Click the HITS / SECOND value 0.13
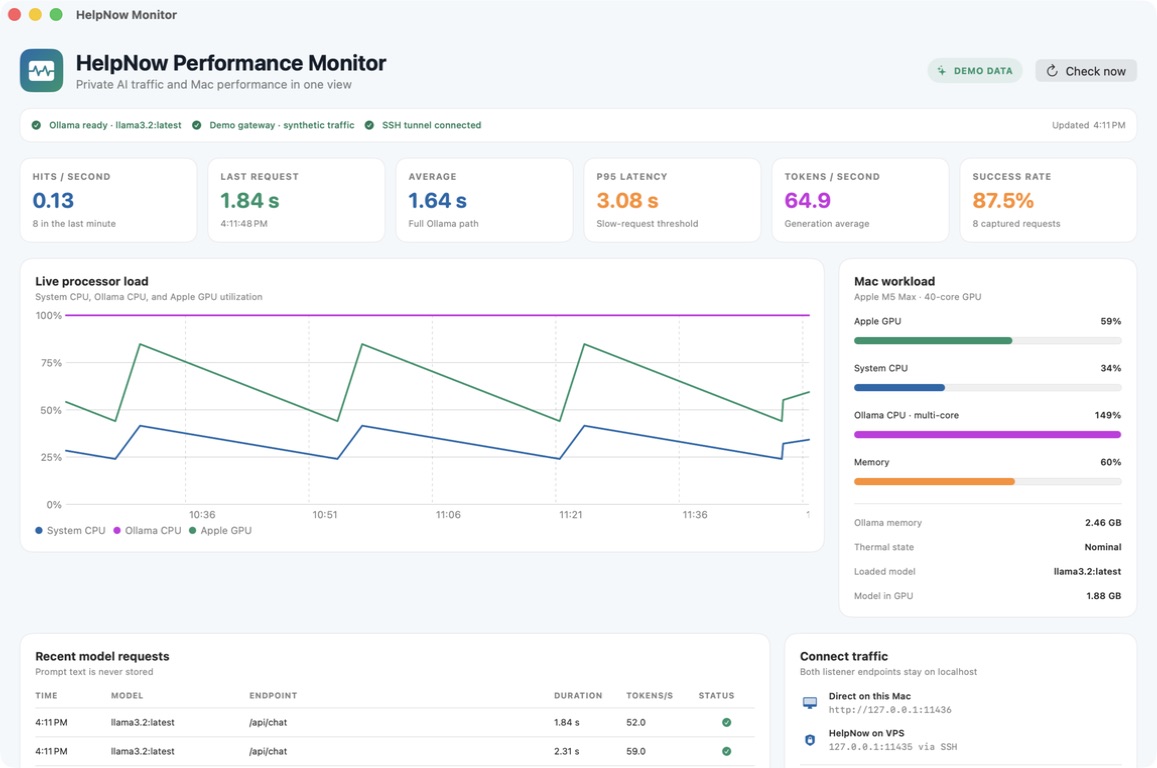The image size is (1157, 768). [x=53, y=201]
